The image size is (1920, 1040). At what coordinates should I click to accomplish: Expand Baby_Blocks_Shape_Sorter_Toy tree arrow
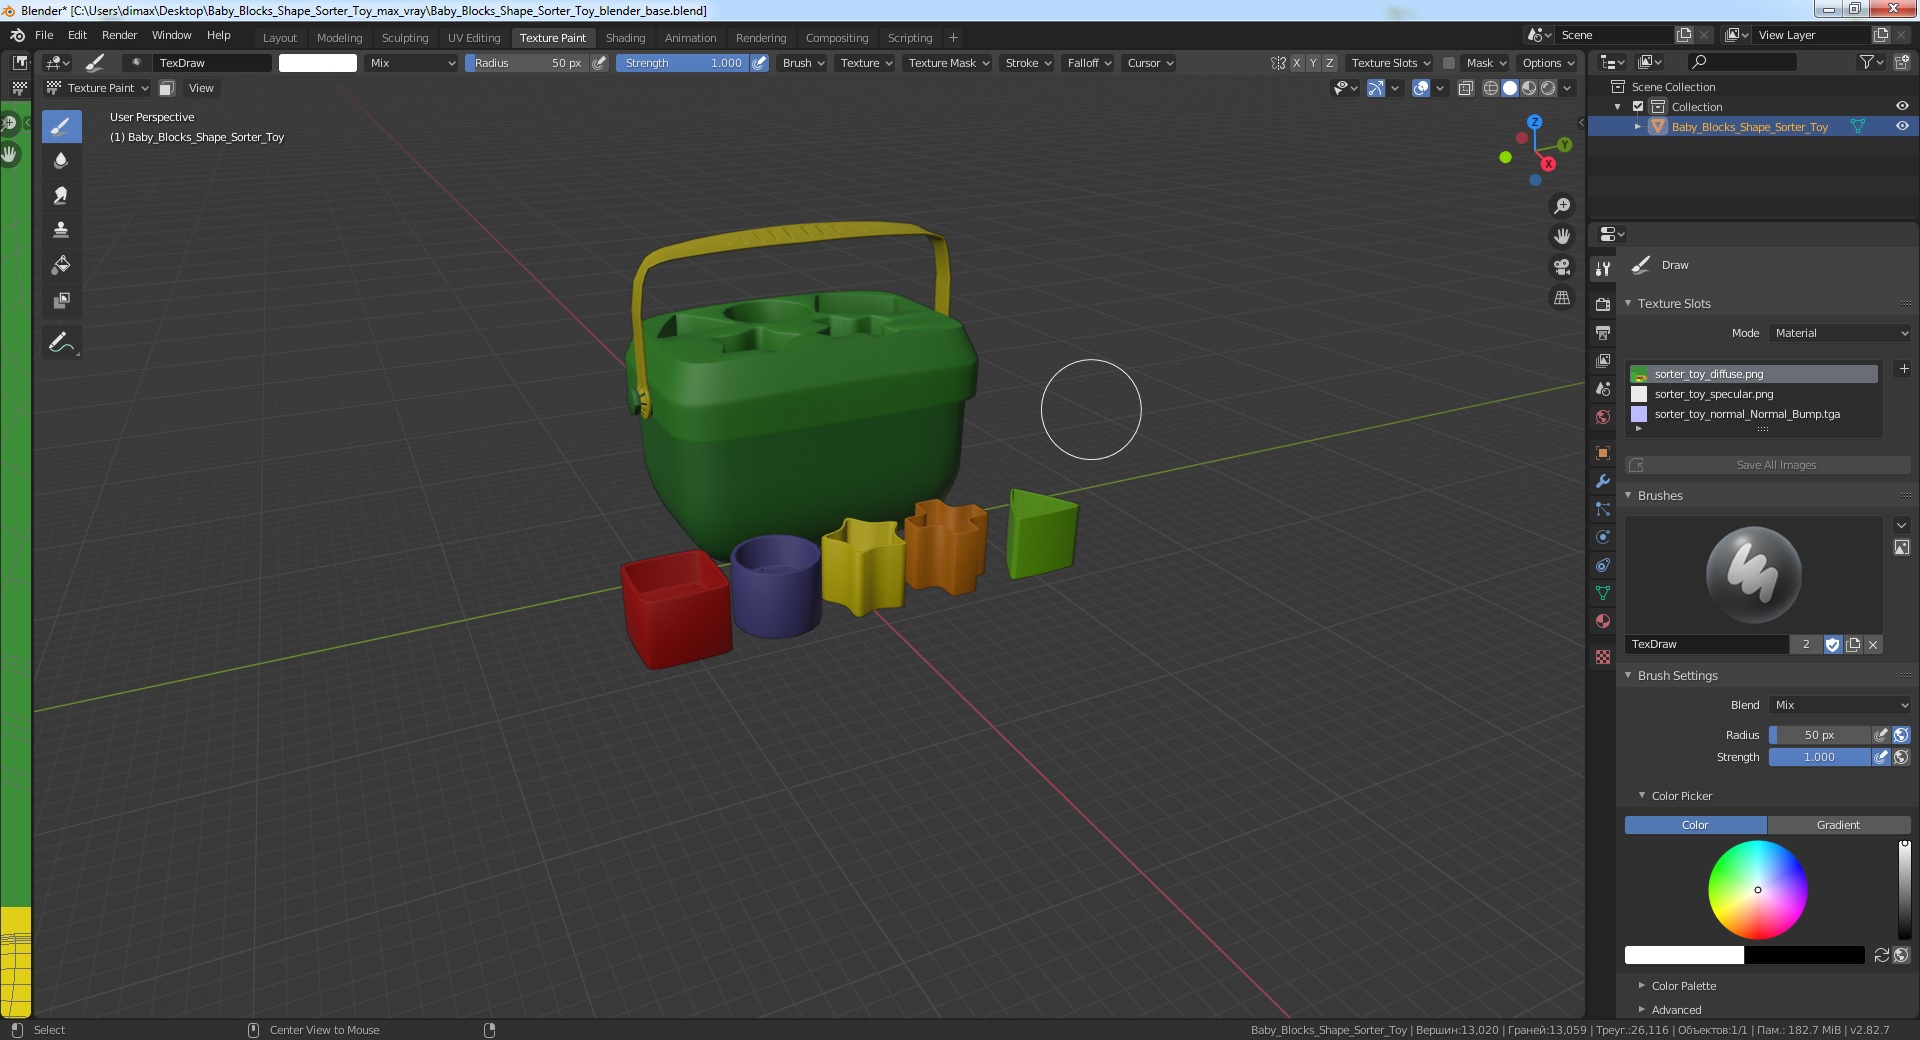tap(1638, 127)
